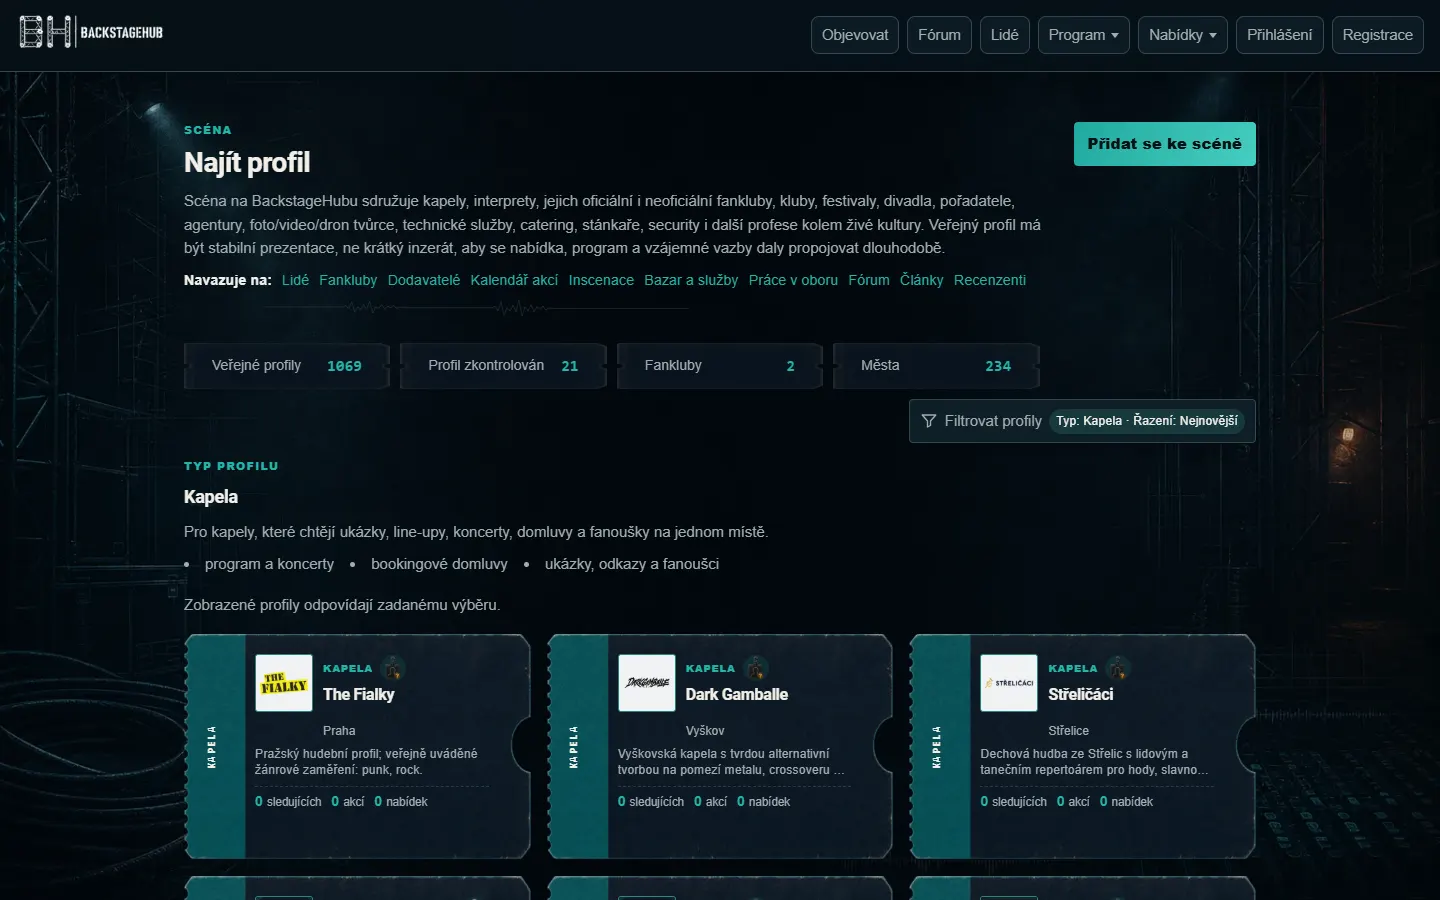Click the Registrace button

[1378, 35]
